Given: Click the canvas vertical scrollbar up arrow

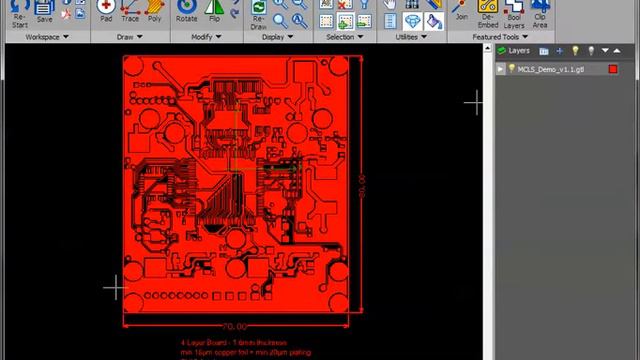Looking at the screenshot, I should (487, 48).
